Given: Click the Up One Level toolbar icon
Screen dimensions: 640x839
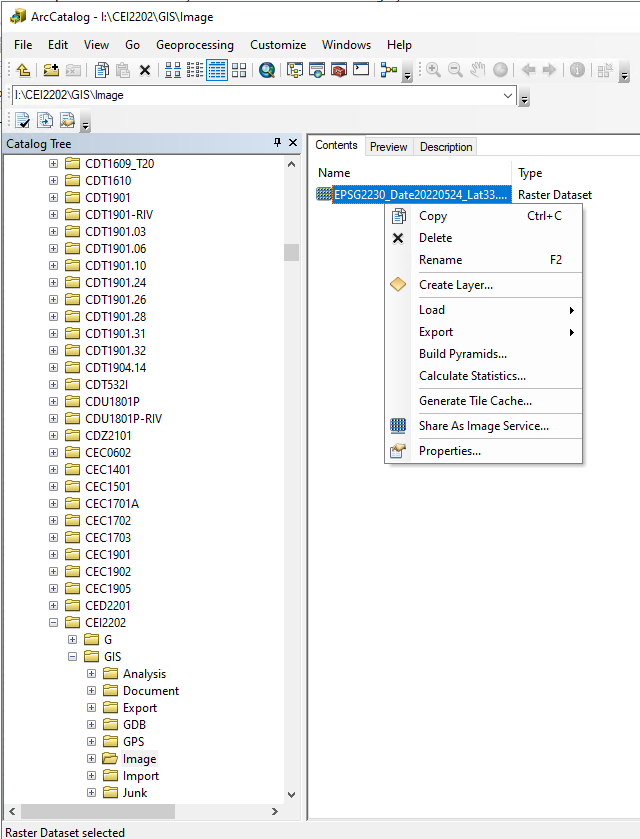Looking at the screenshot, I should point(23,70).
